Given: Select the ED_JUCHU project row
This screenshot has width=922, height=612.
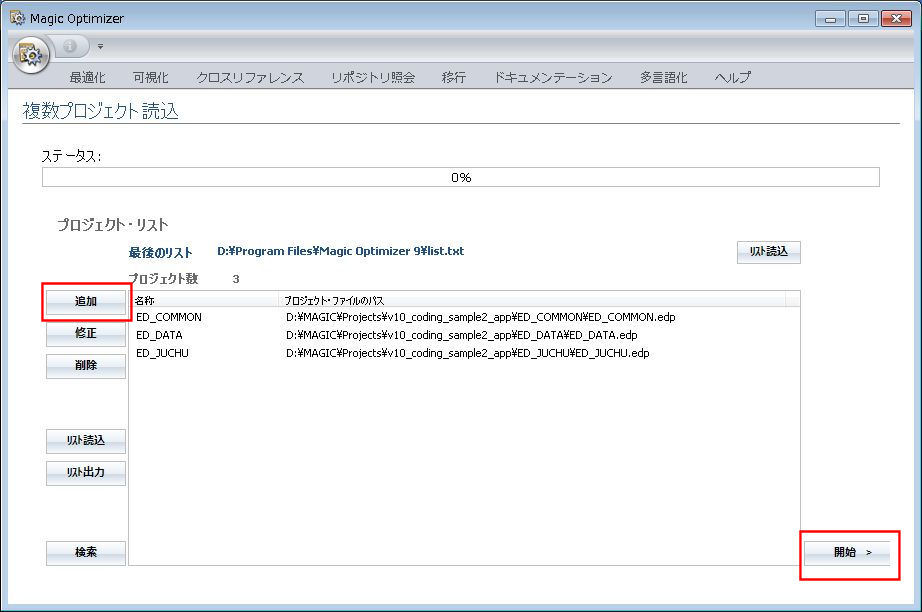Looking at the screenshot, I should click(162, 353).
